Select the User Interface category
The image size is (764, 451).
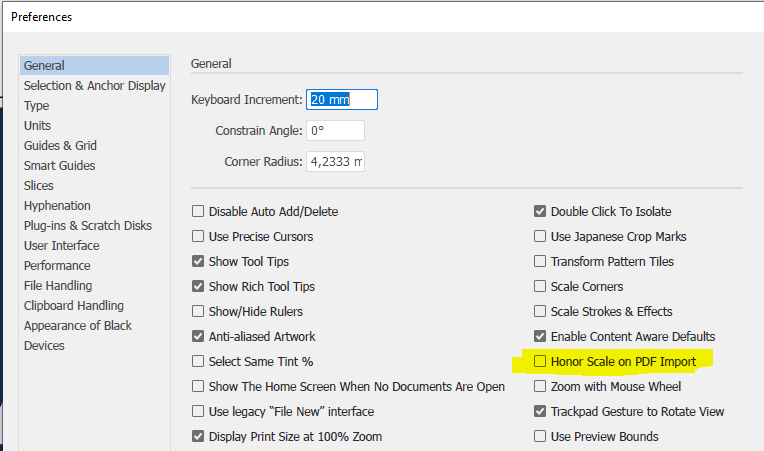pyautogui.click(x=62, y=246)
